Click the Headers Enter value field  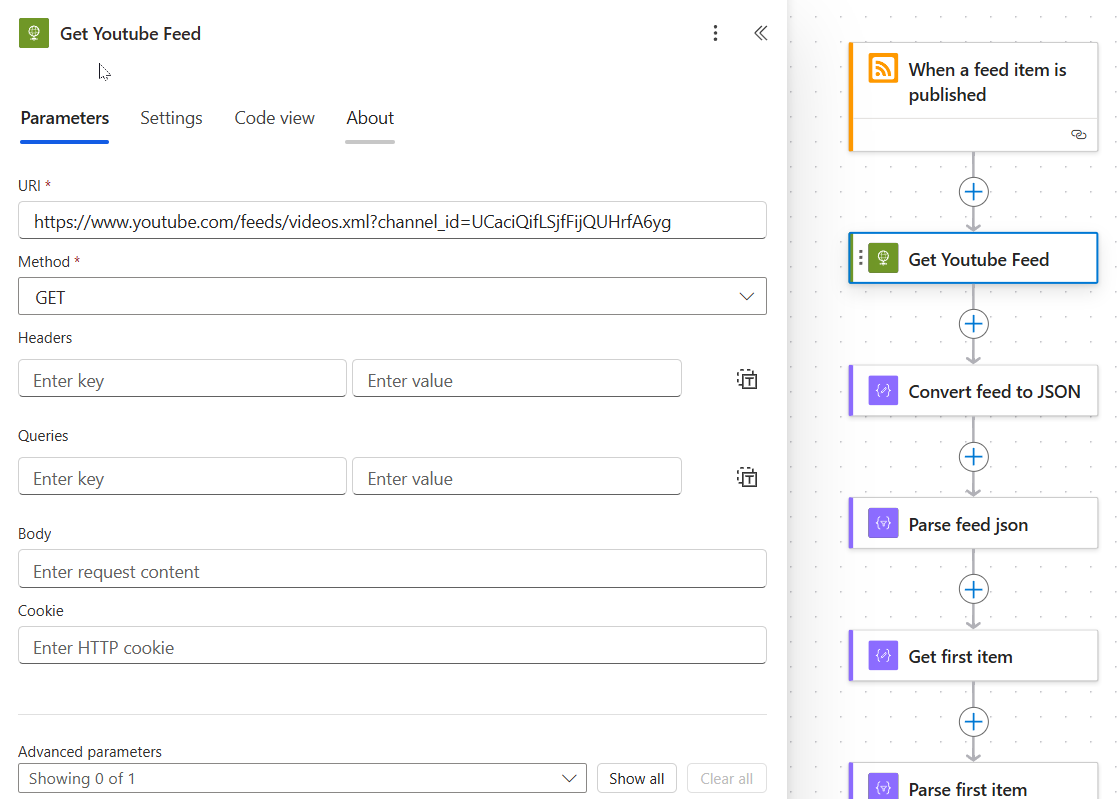pyautogui.click(x=516, y=379)
